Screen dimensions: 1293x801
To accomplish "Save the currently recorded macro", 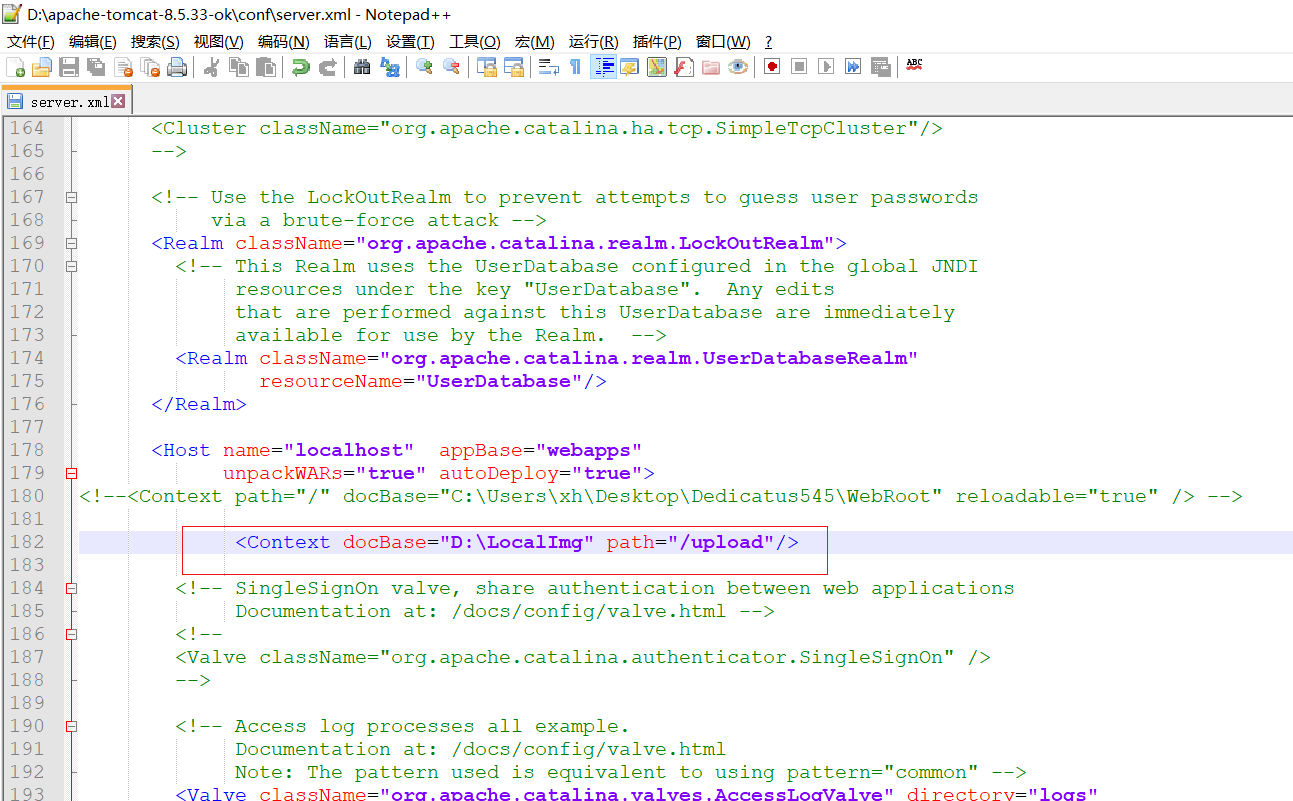I will coord(880,67).
